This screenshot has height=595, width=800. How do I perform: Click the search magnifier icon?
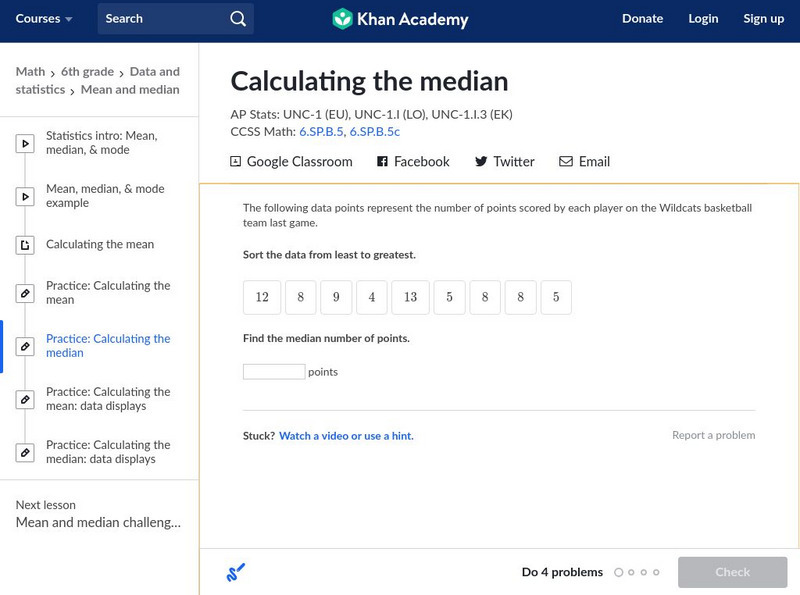(x=237, y=18)
